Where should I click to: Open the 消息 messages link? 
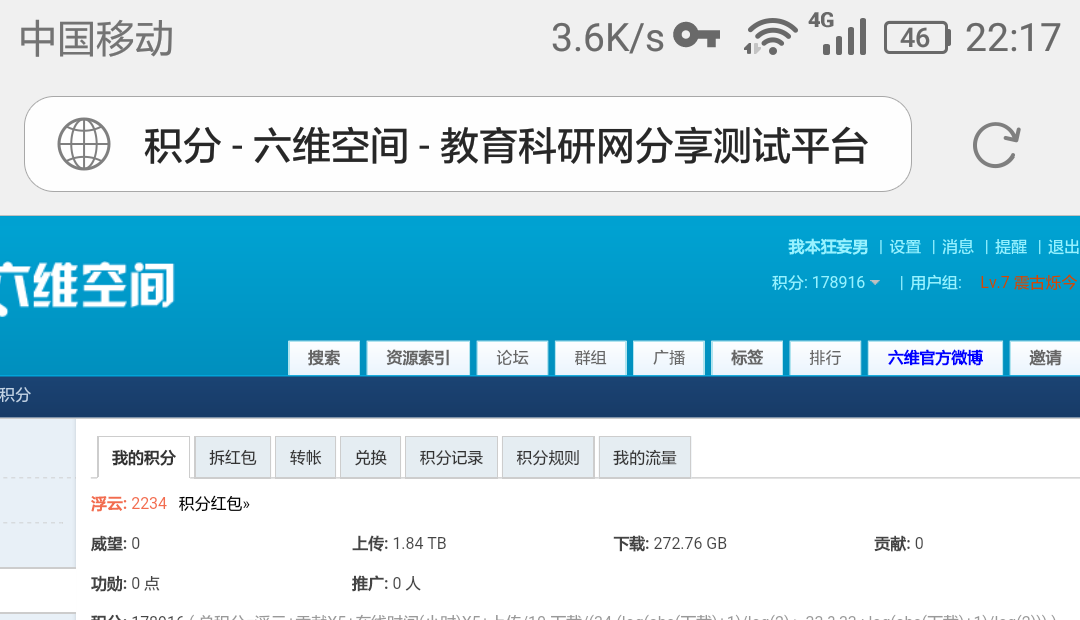point(957,247)
